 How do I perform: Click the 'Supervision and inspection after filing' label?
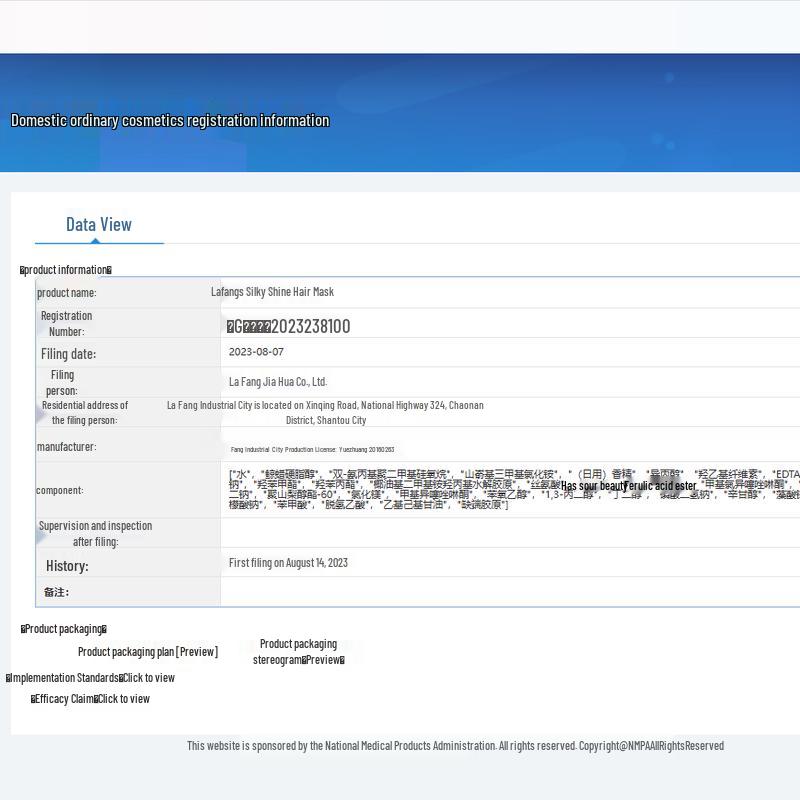pyautogui.click(x=95, y=533)
